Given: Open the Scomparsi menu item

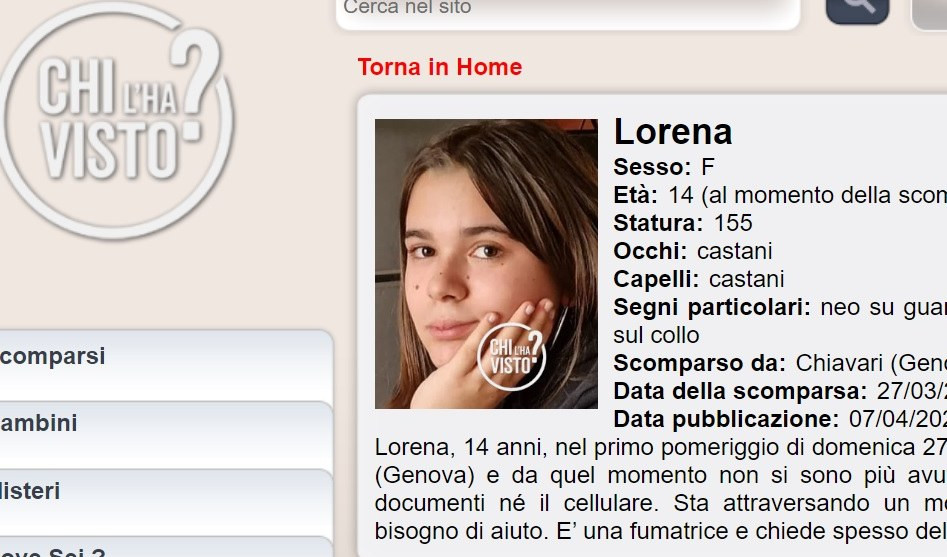Looking at the screenshot, I should 166,365.
